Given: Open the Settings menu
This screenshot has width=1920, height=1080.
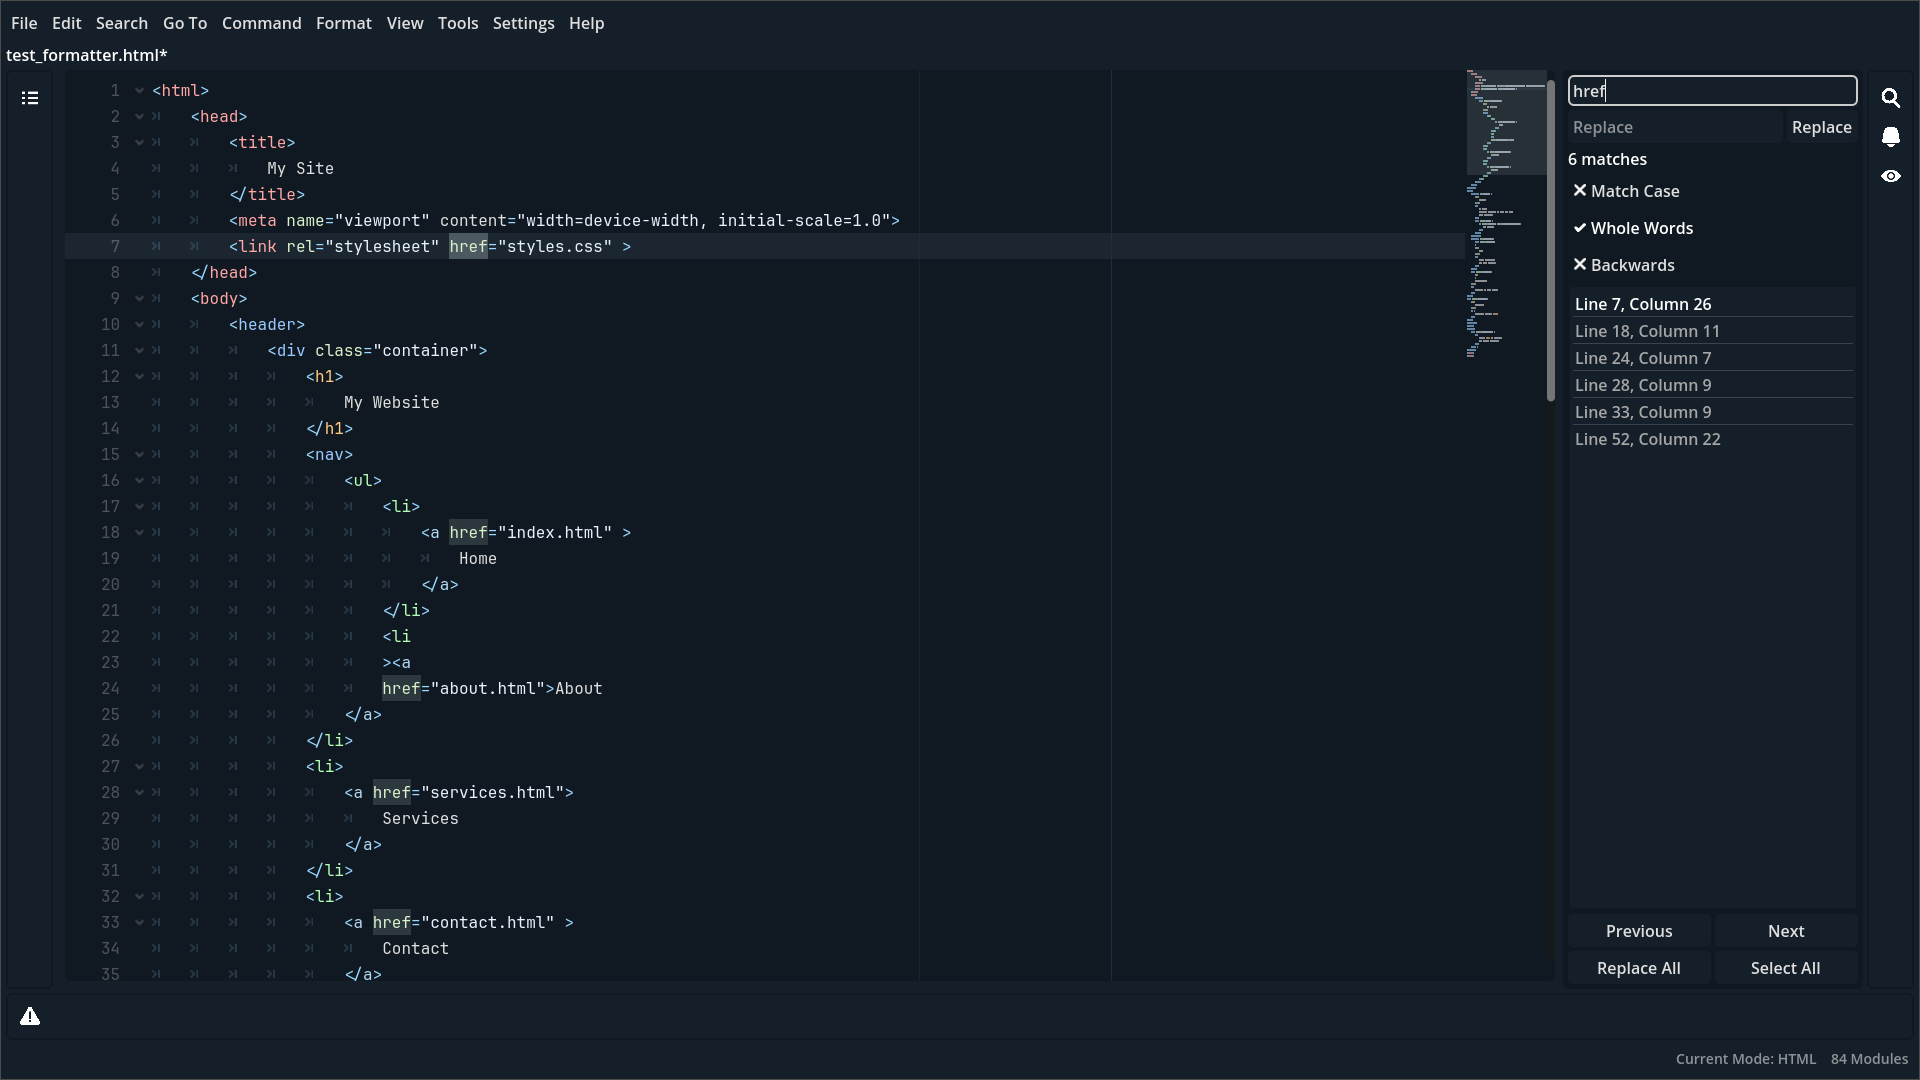Looking at the screenshot, I should pyautogui.click(x=524, y=23).
